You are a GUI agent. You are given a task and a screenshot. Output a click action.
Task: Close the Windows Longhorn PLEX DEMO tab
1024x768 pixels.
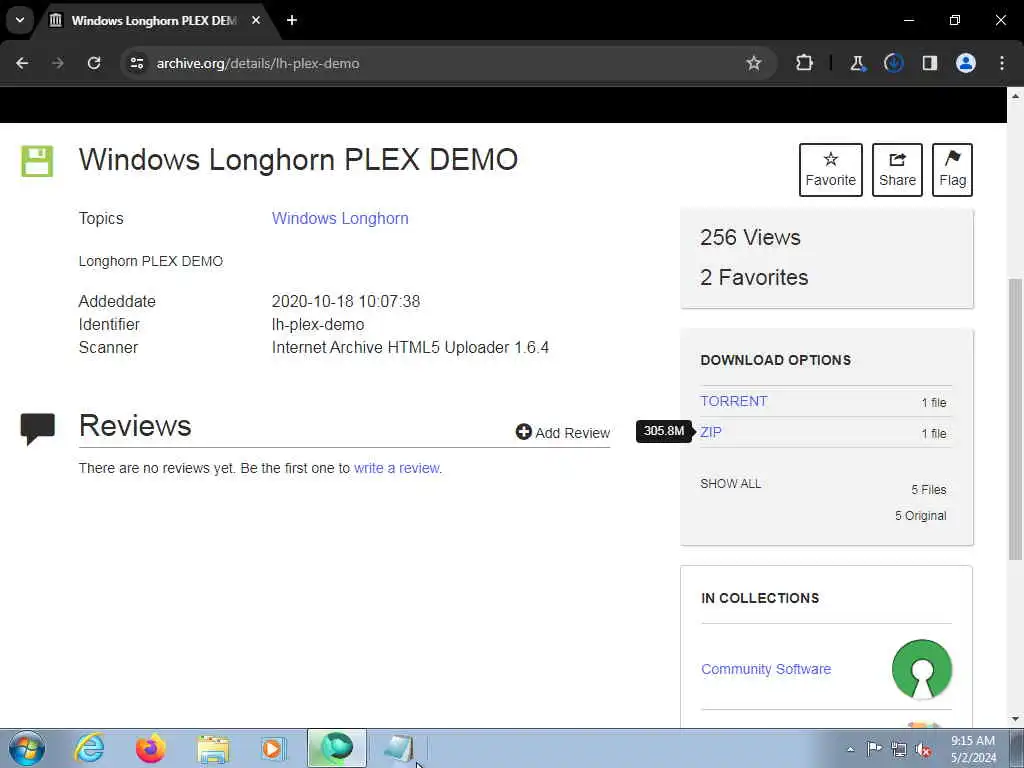pyautogui.click(x=256, y=20)
